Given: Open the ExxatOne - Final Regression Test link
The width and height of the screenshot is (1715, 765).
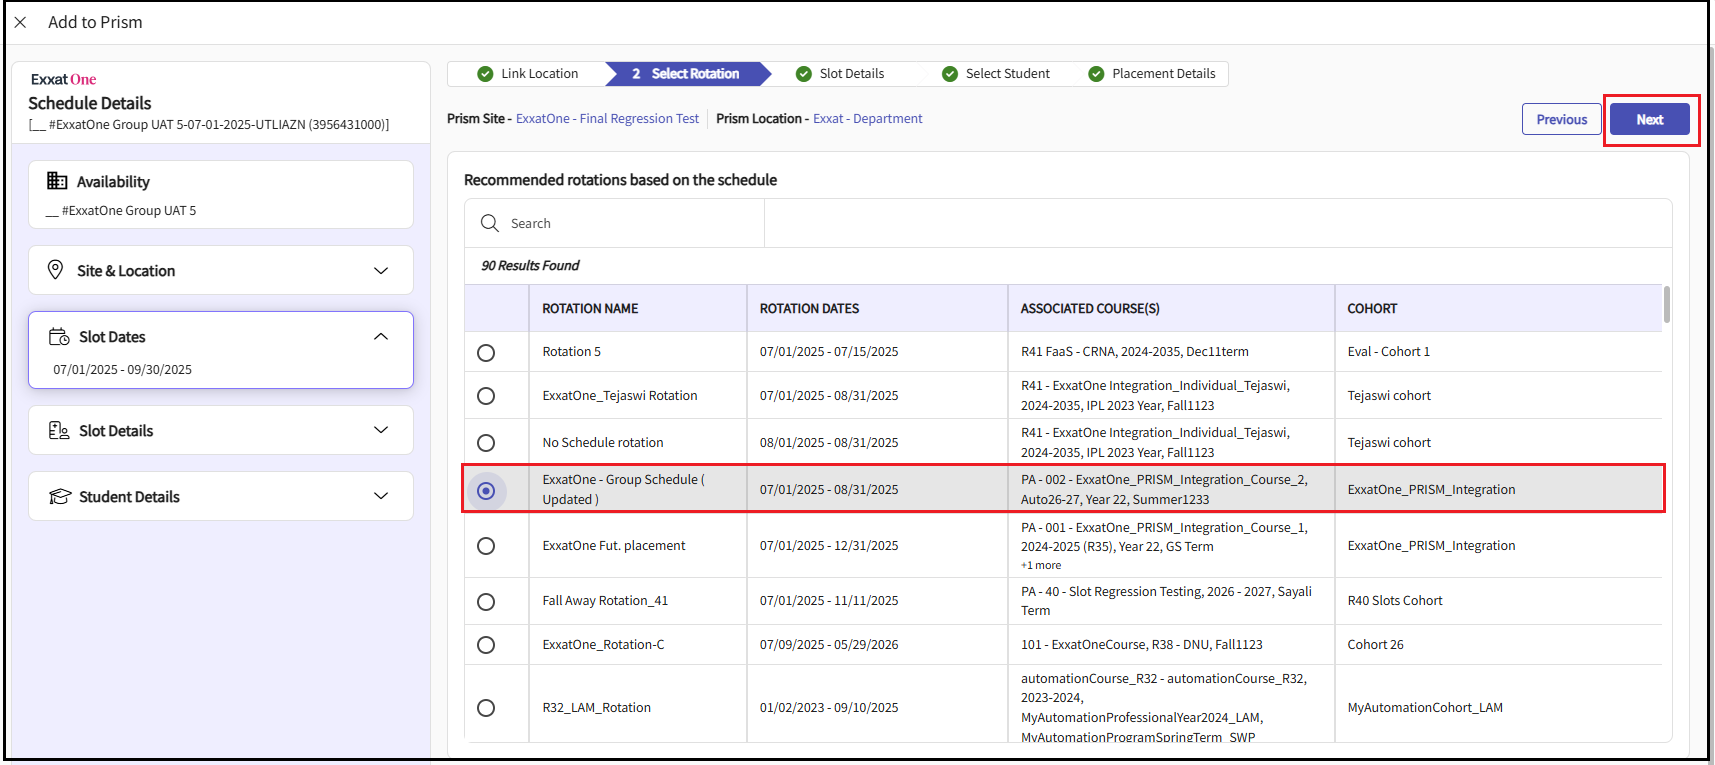Looking at the screenshot, I should coord(607,119).
